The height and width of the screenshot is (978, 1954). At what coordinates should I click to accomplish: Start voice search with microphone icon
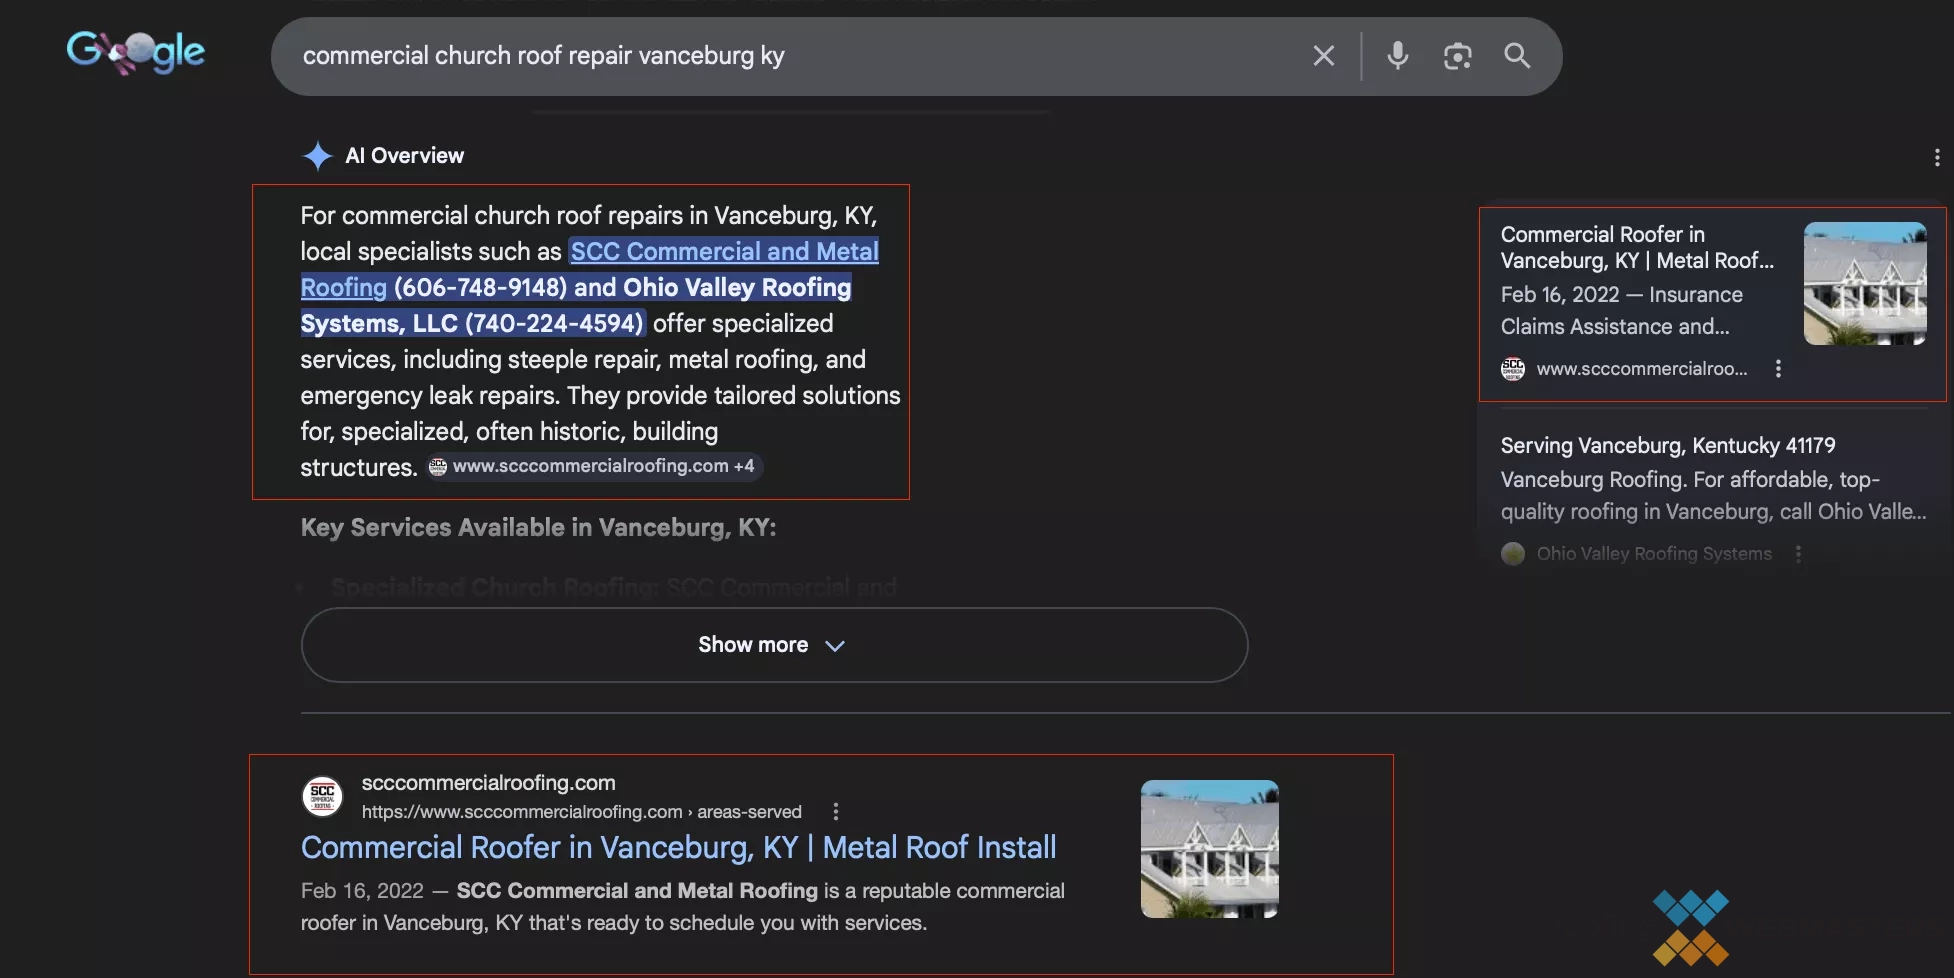[x=1397, y=56]
